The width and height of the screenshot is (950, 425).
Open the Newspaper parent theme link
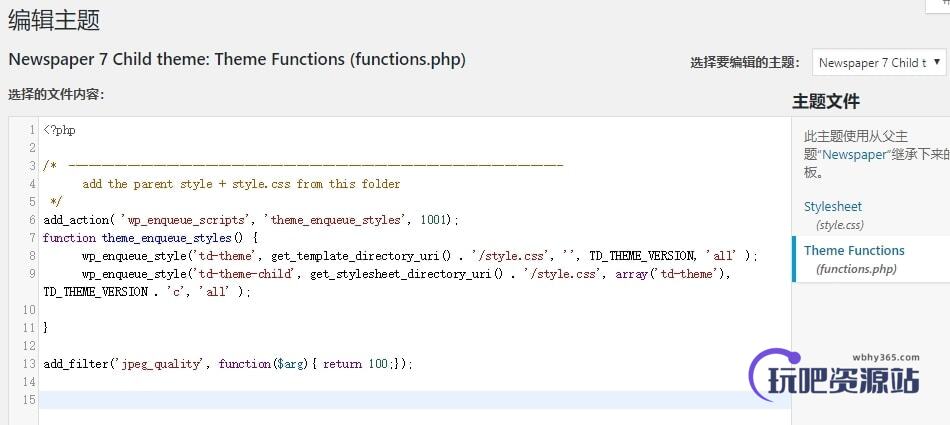click(x=854, y=155)
